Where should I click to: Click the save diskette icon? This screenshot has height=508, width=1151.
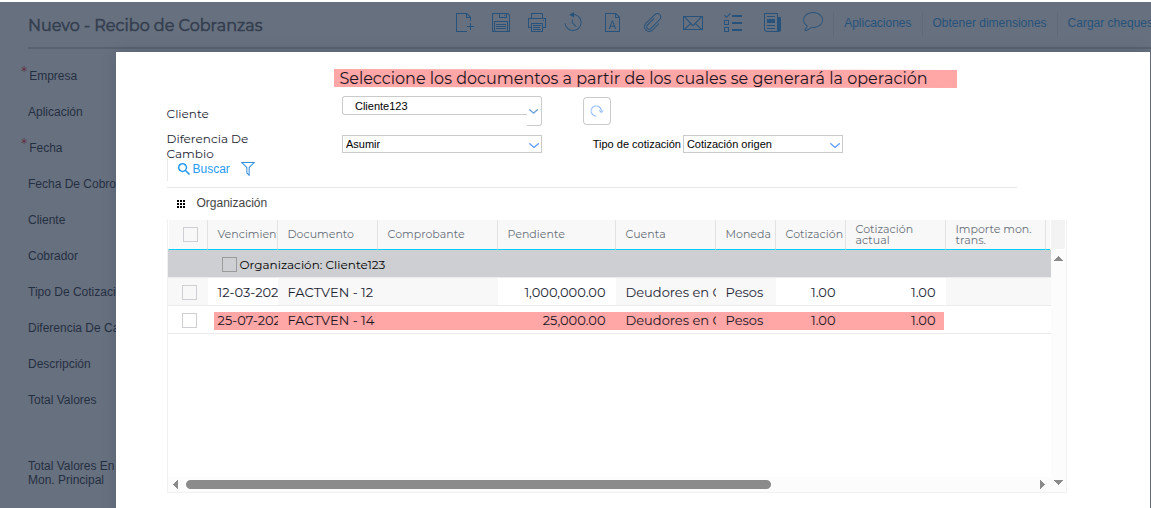pyautogui.click(x=501, y=23)
